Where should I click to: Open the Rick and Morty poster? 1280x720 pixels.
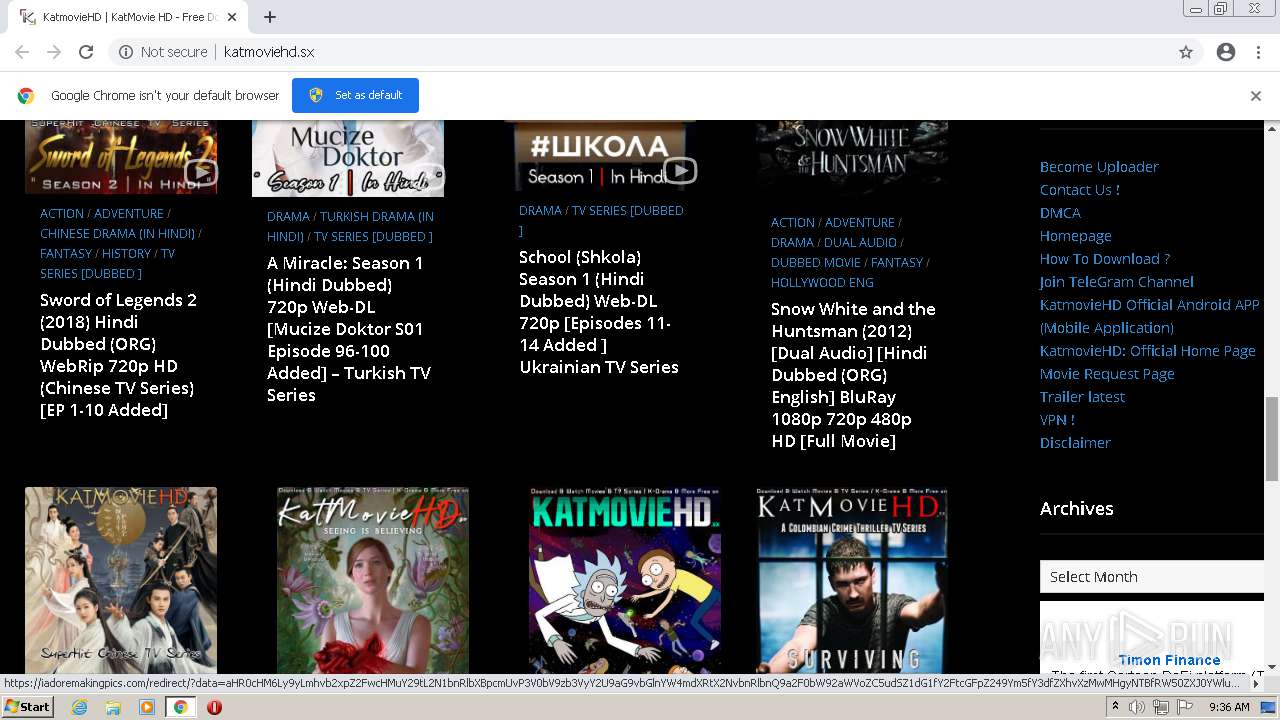pyautogui.click(x=625, y=580)
